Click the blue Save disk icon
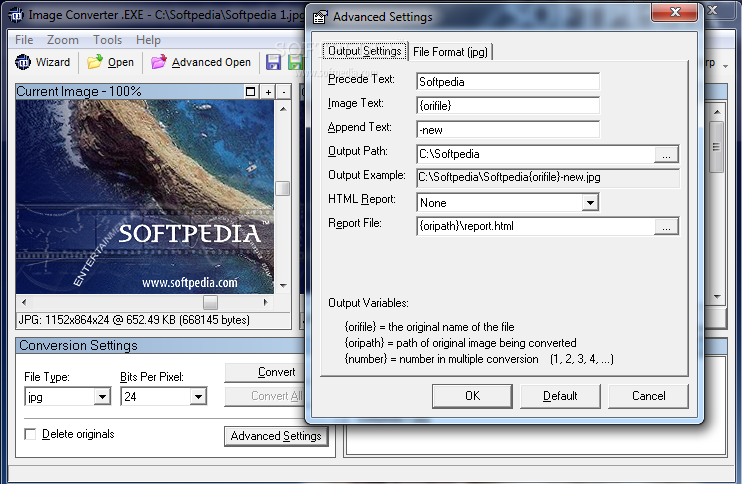 point(274,62)
